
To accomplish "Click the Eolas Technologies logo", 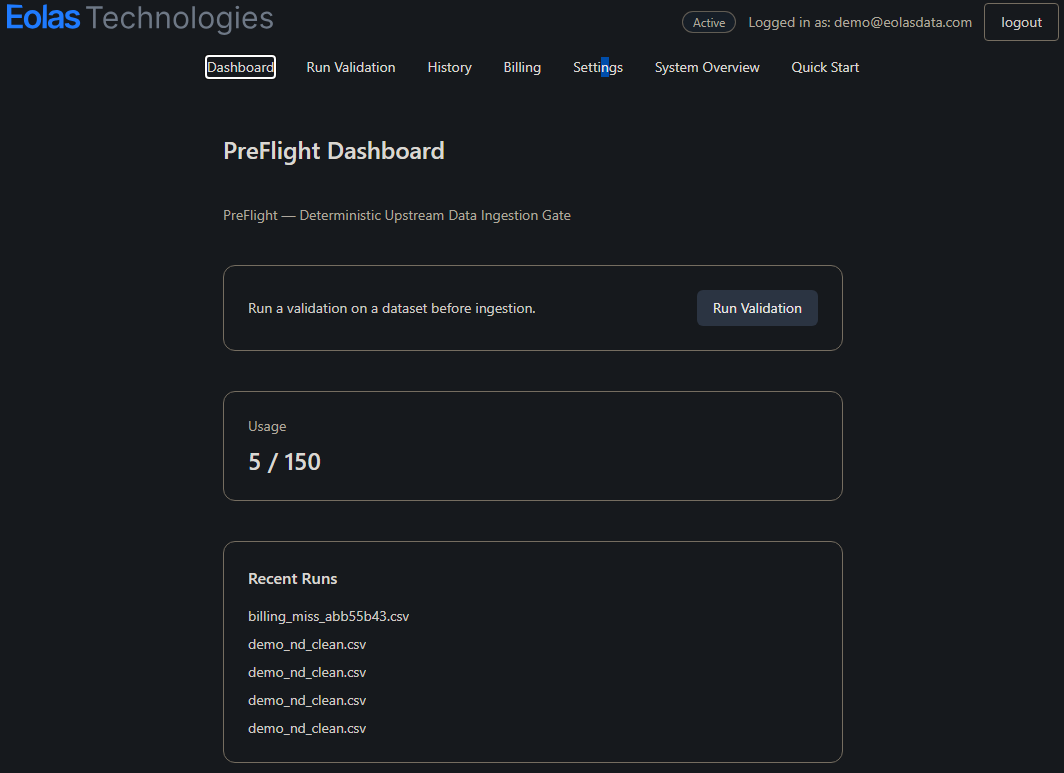I will click(x=139, y=18).
